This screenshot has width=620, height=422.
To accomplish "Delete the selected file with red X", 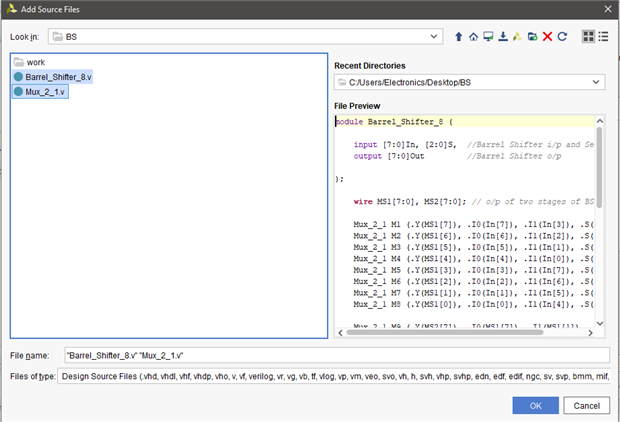I will [547, 36].
